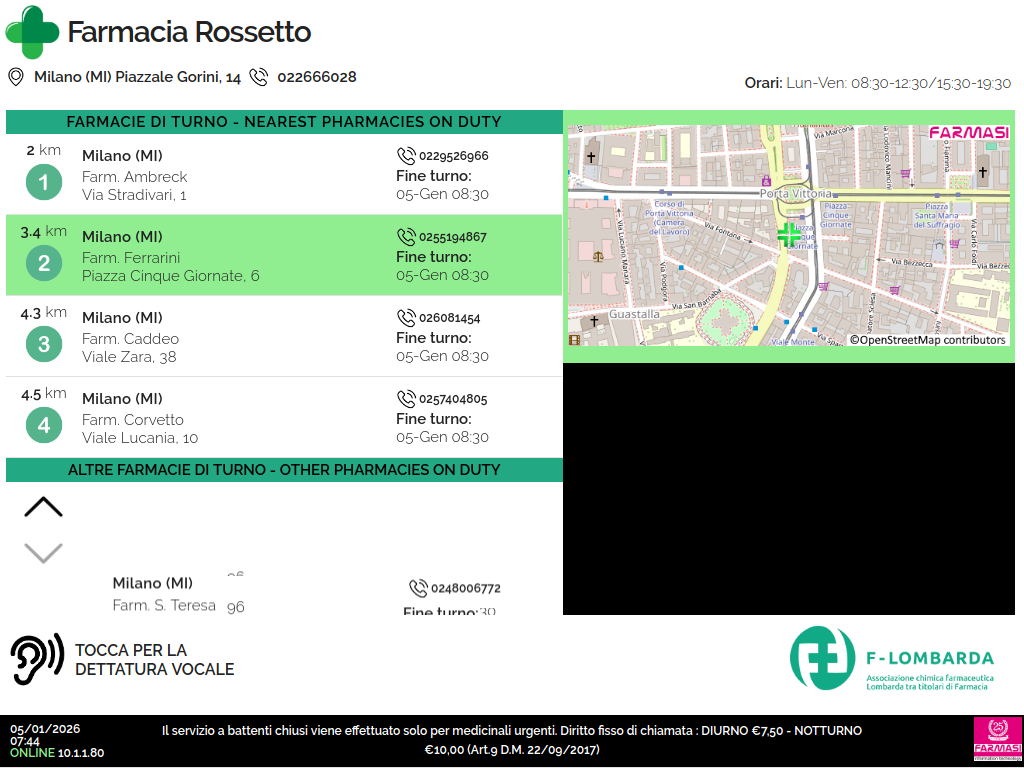This screenshot has height=768, width=1024.
Task: Click phone icon beside 0229526966
Action: pyautogui.click(x=406, y=156)
